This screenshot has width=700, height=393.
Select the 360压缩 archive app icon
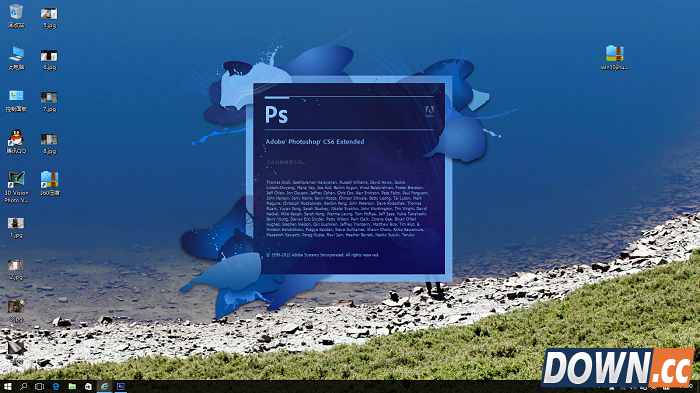coord(50,184)
